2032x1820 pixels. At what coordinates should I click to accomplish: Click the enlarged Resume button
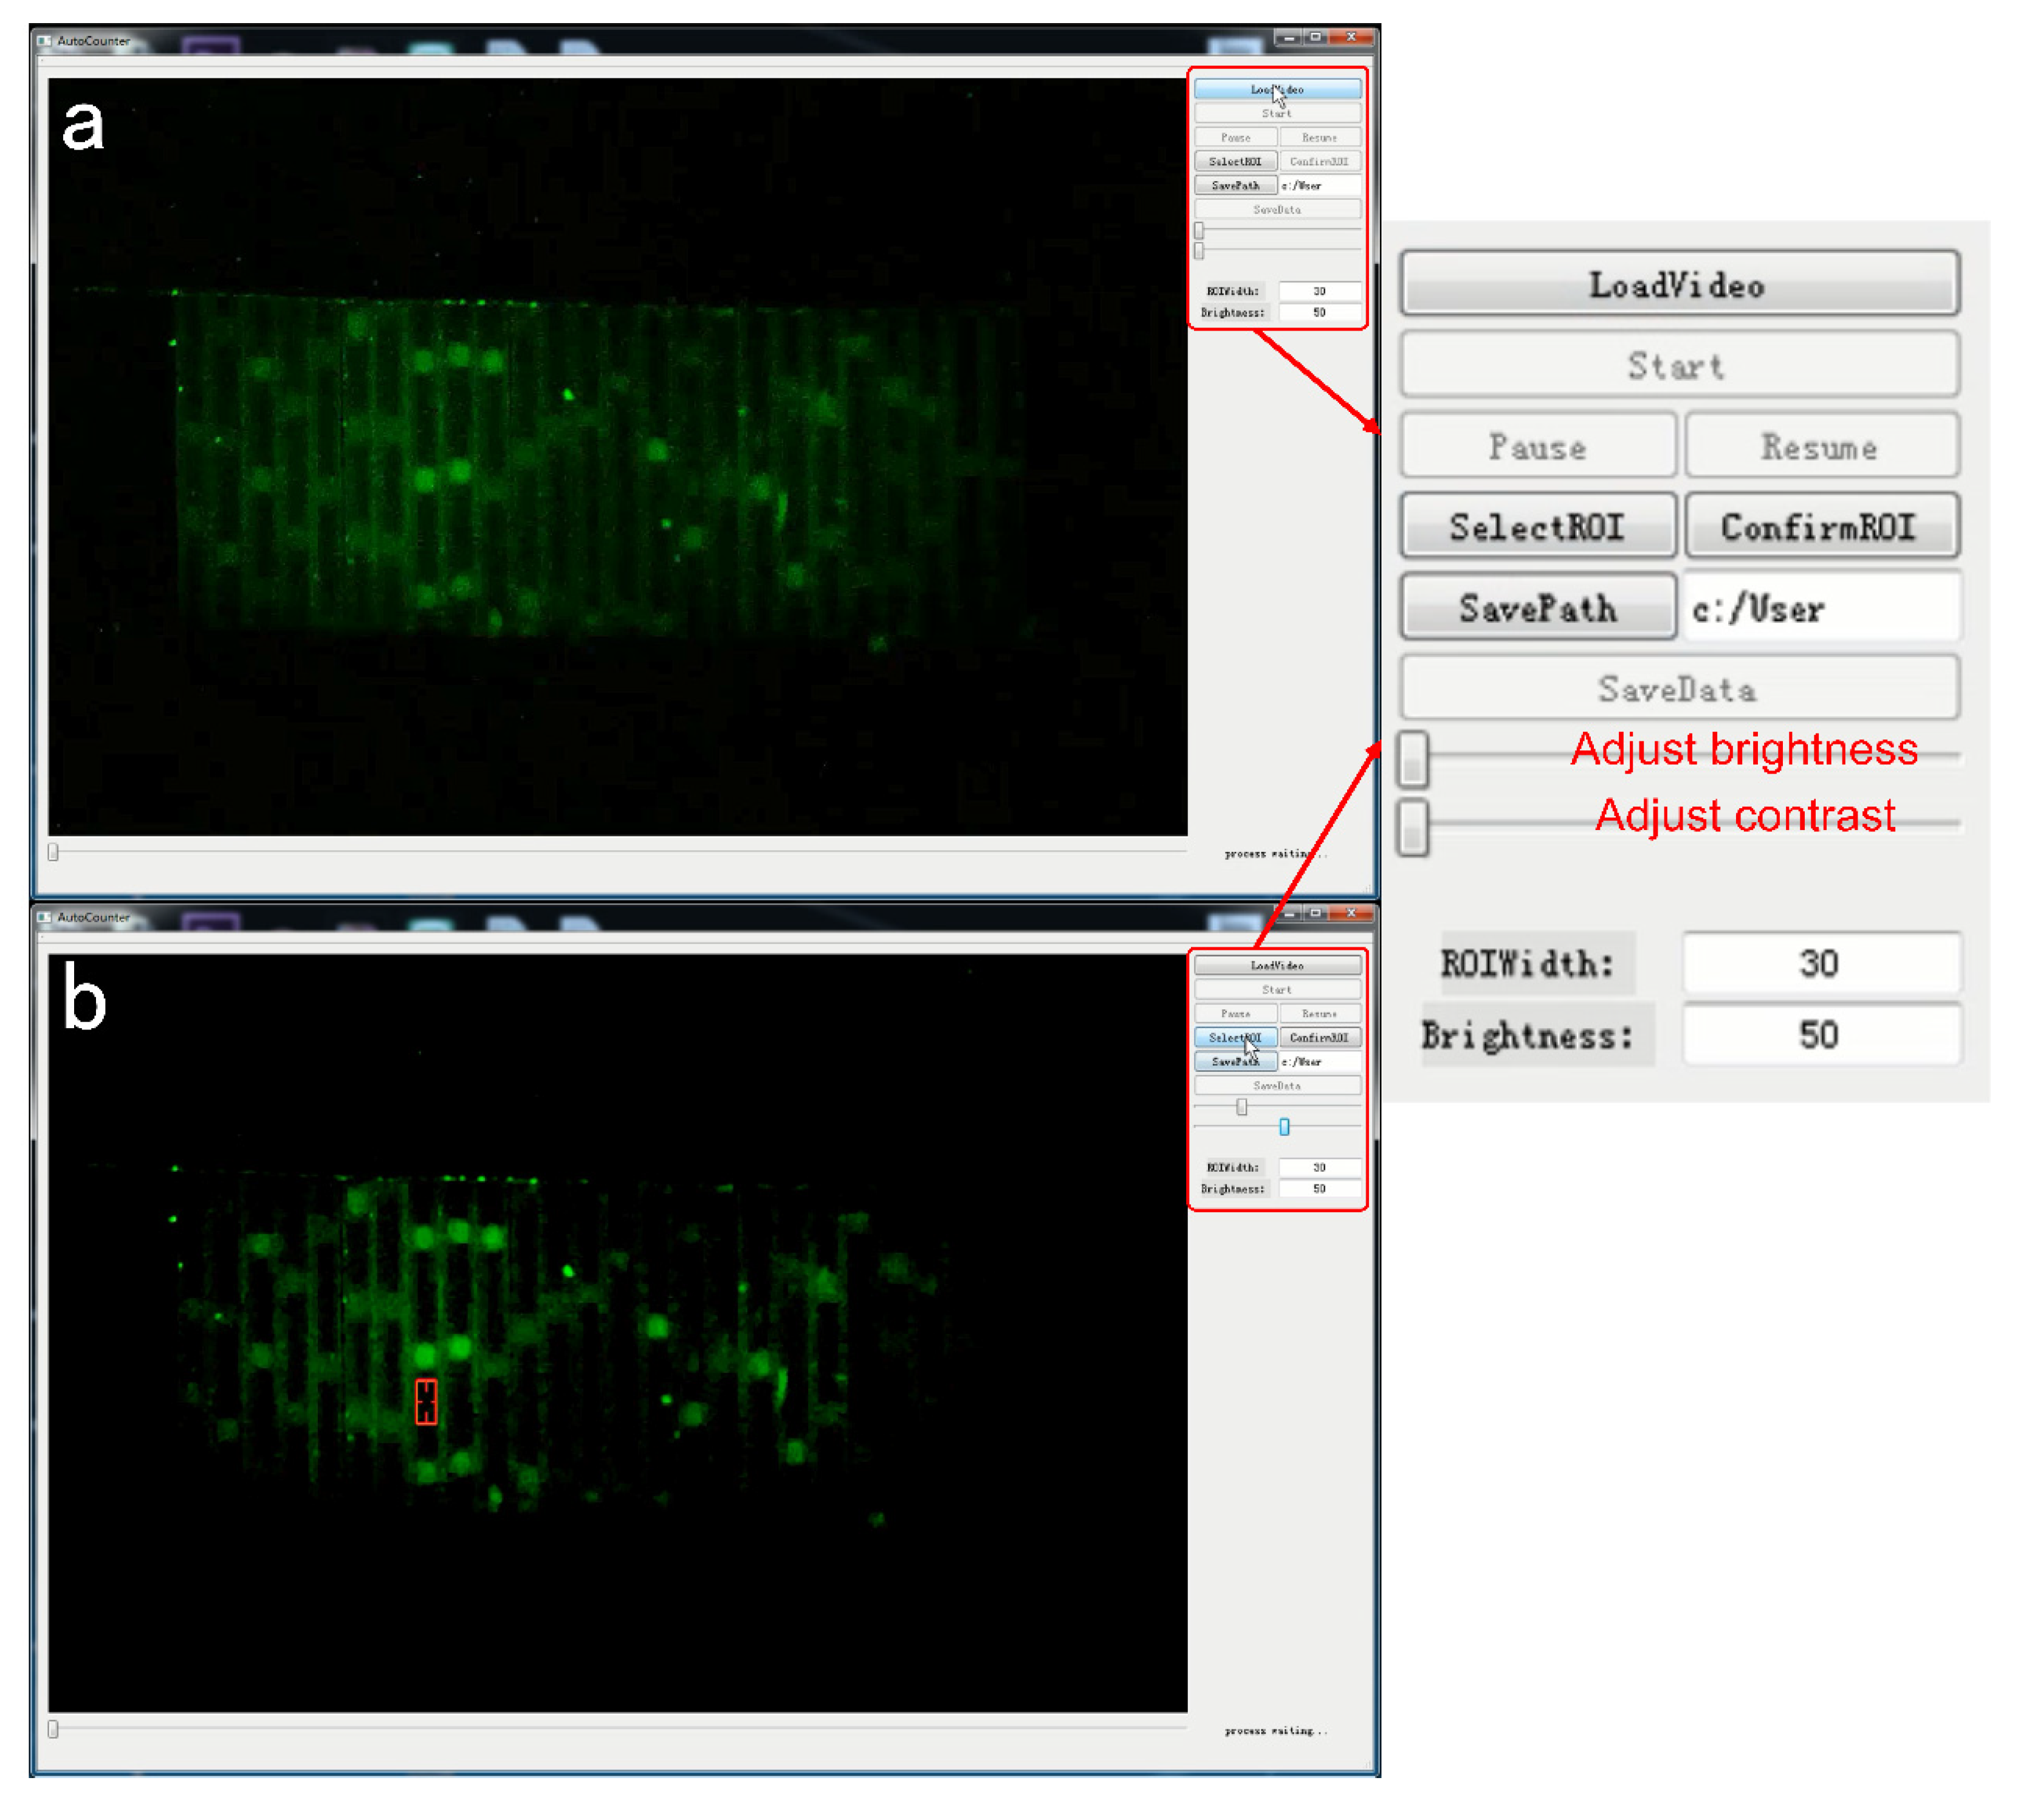click(x=1820, y=446)
